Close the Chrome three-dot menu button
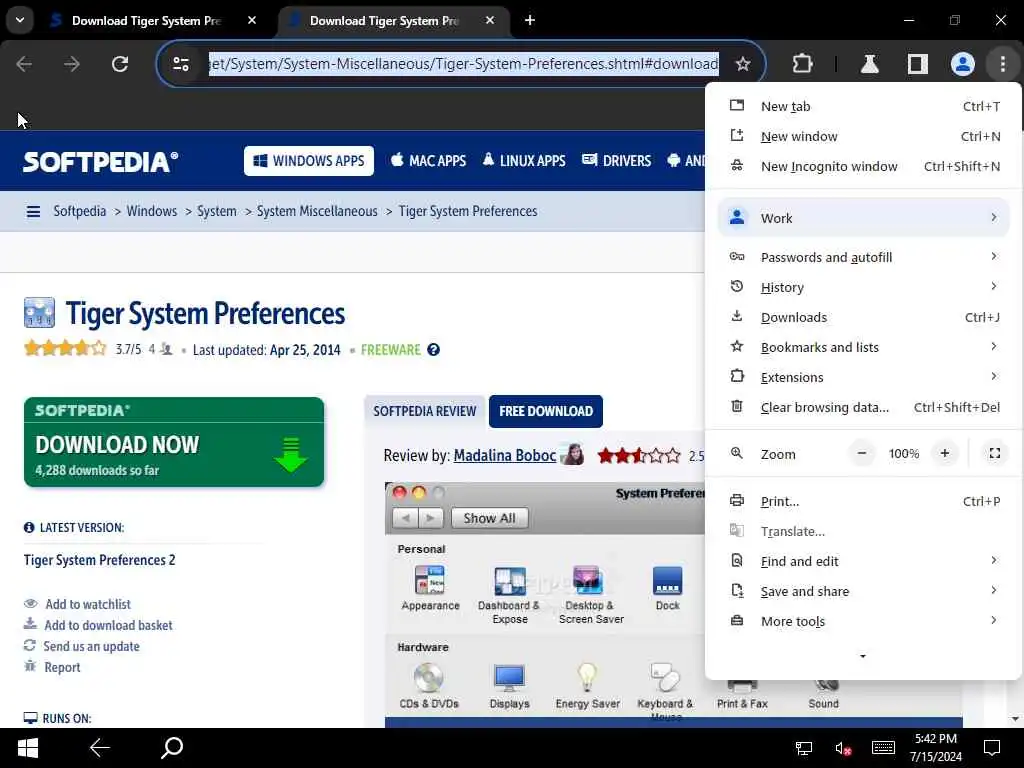The image size is (1024, 768). pyautogui.click(x=1002, y=64)
